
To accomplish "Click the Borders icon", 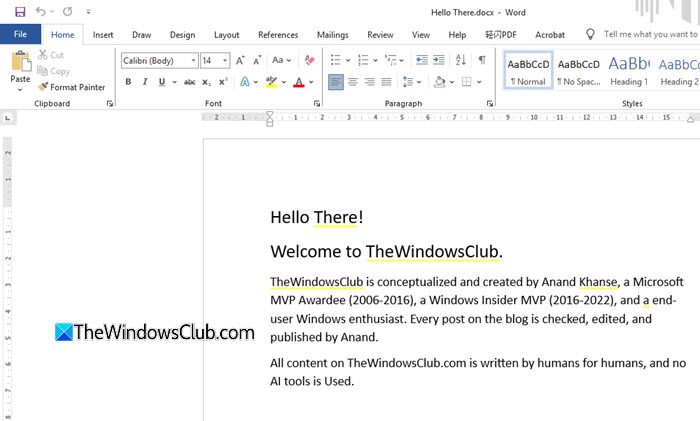I will click(x=466, y=82).
